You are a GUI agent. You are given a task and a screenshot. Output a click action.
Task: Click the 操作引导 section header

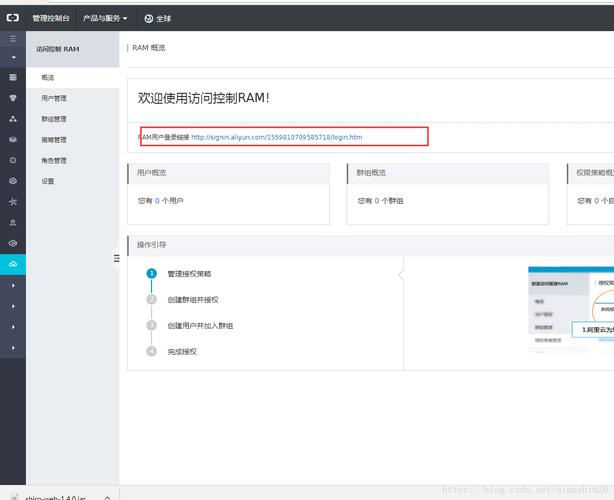pyautogui.click(x=371, y=245)
